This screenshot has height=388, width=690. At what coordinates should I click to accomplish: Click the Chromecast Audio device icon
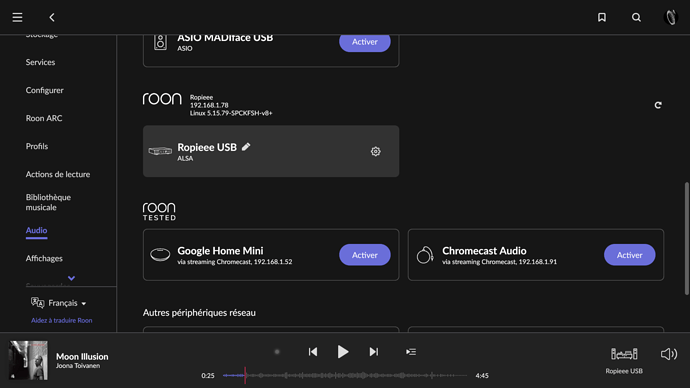[x=425, y=255]
